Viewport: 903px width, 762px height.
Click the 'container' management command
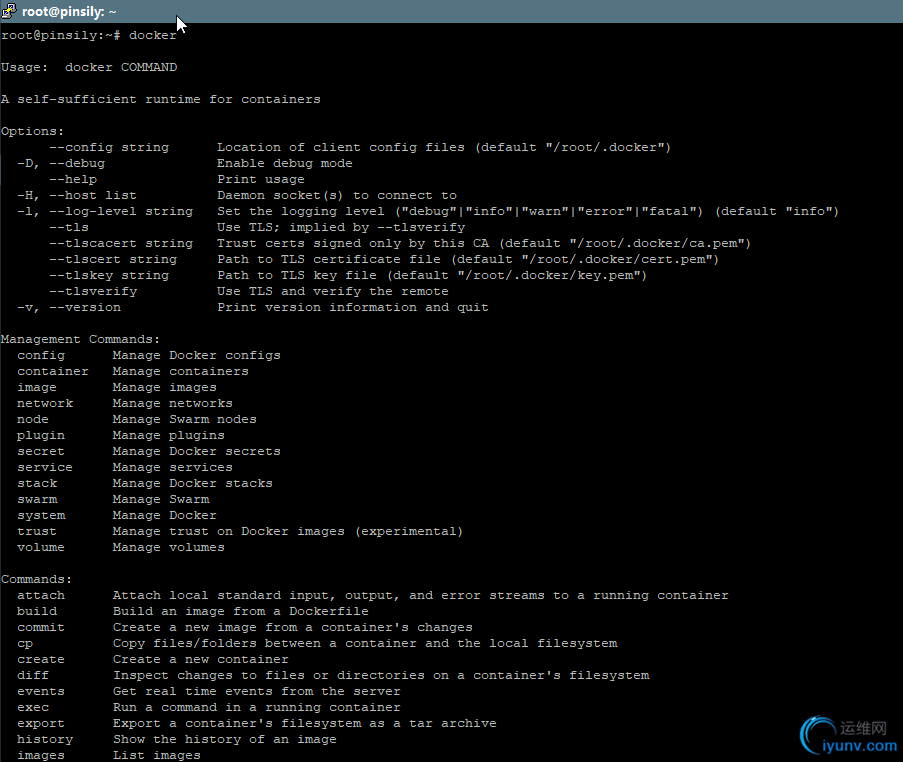click(53, 371)
